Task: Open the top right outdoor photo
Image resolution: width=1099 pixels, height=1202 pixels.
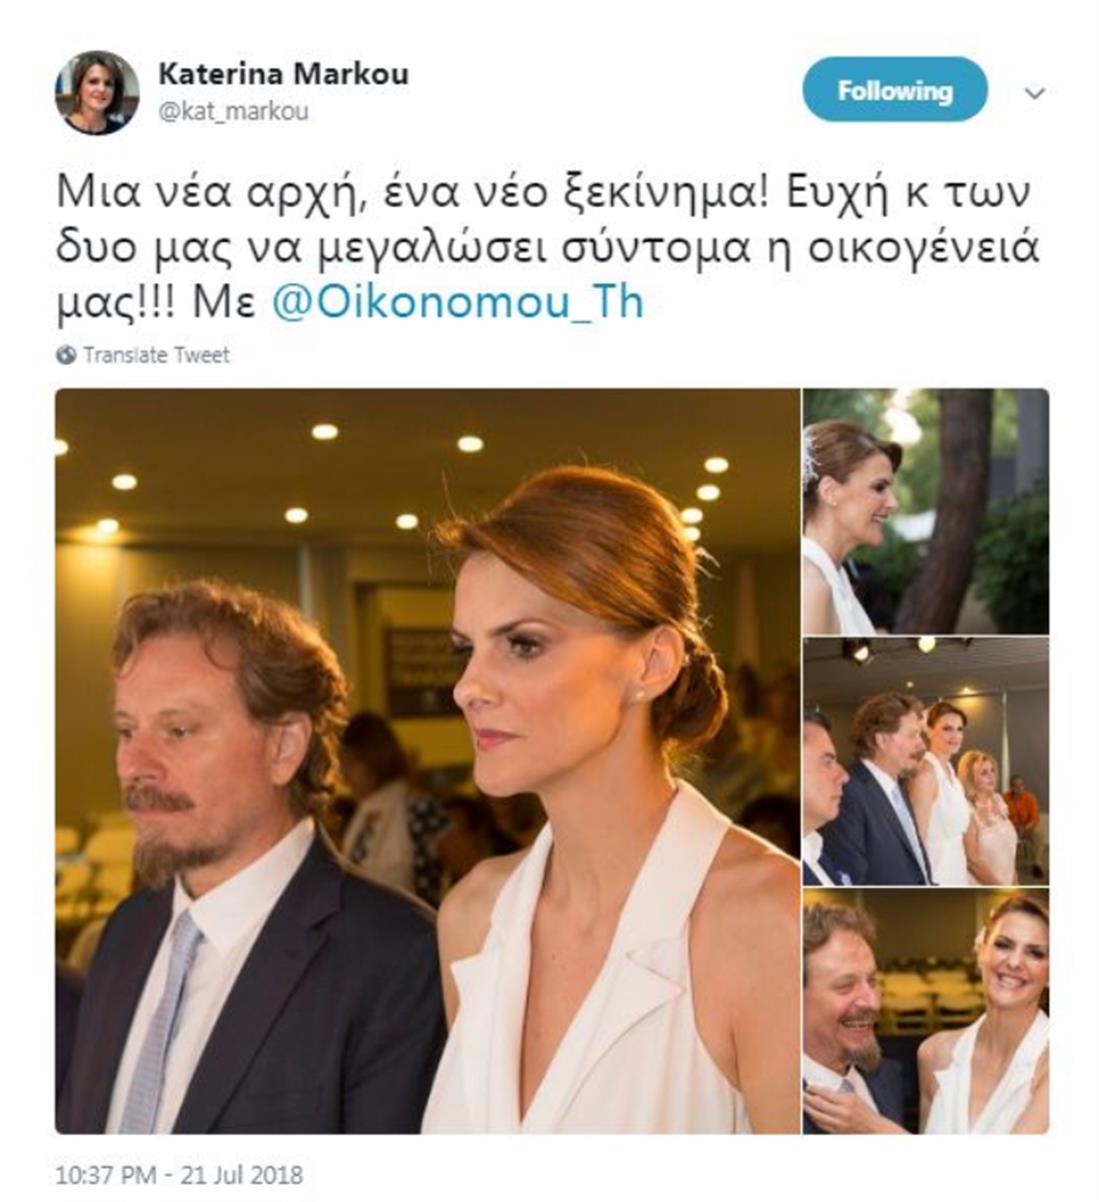Action: (926, 511)
